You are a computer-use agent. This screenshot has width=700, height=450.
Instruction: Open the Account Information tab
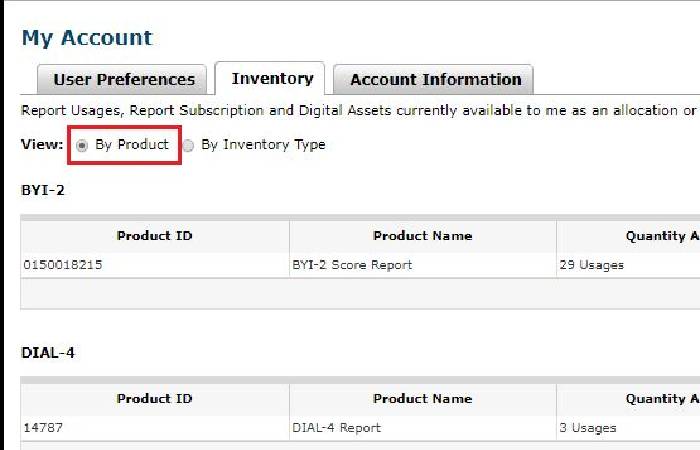click(435, 80)
